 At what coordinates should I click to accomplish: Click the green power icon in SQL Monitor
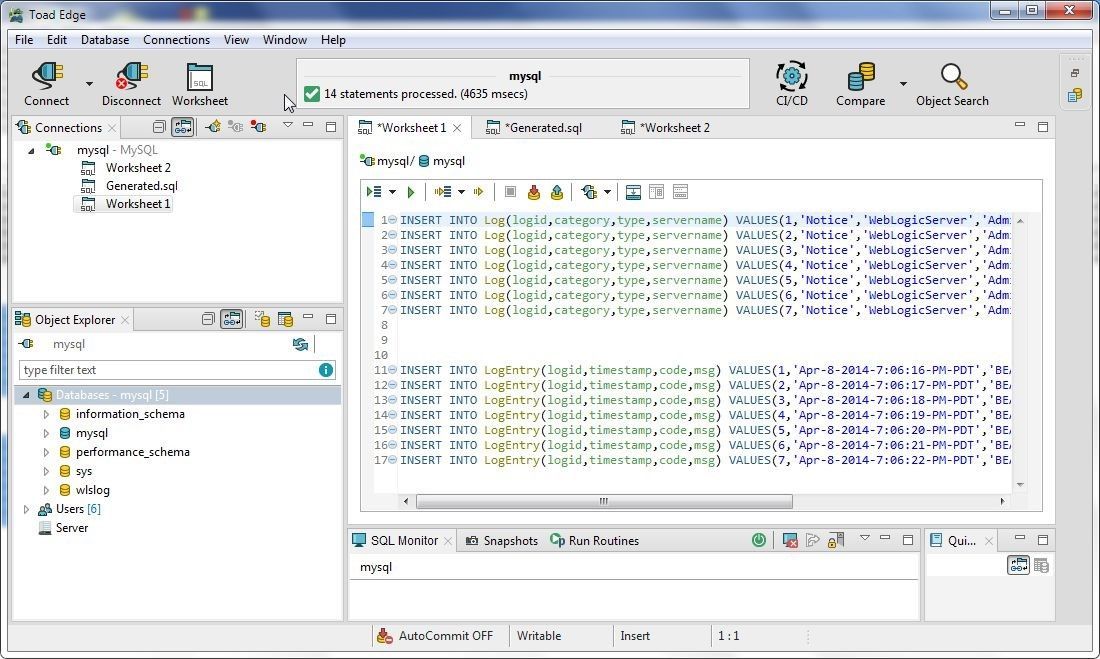pos(758,540)
